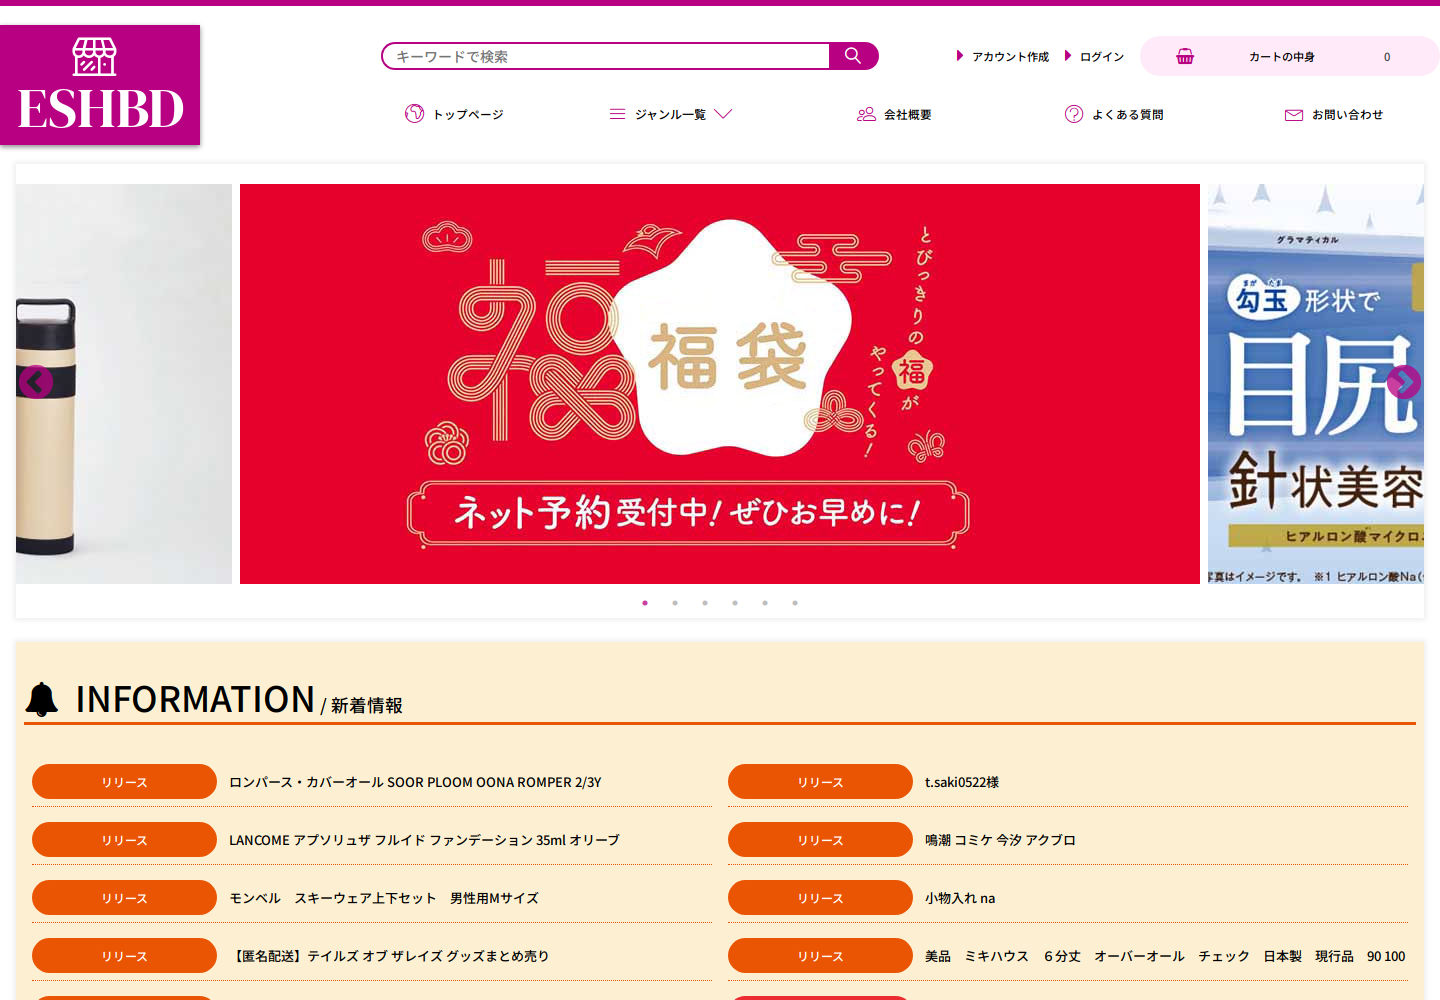Select the fifth carousel pagination dot

pyautogui.click(x=765, y=603)
